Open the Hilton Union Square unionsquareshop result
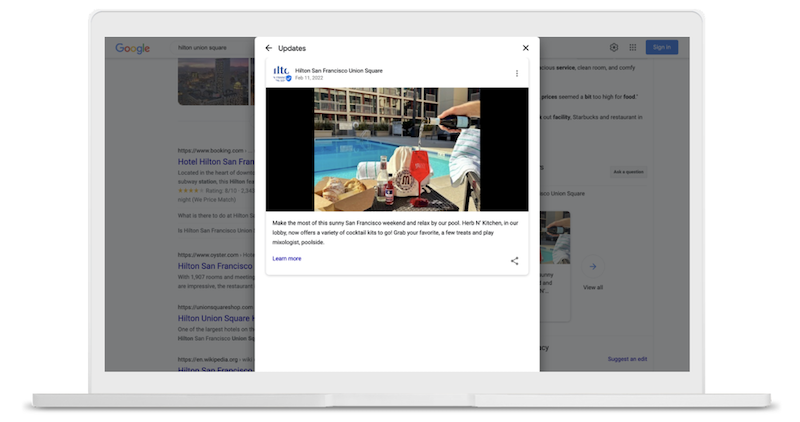This screenshot has width=800, height=422. [x=216, y=318]
